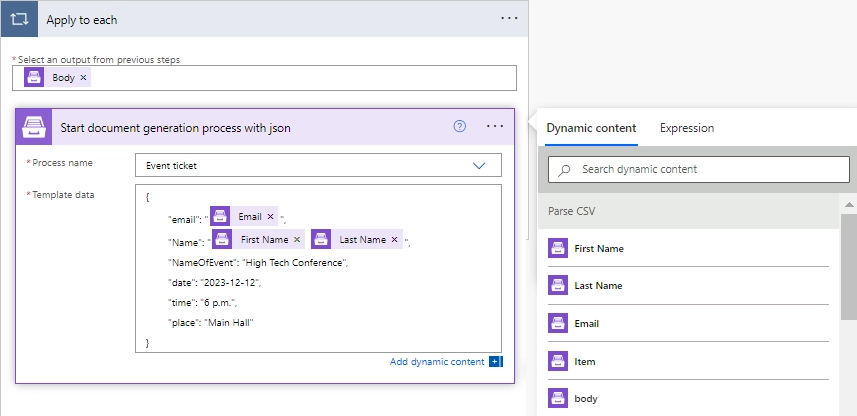Click the scroll up arrow of content list

coord(849,204)
